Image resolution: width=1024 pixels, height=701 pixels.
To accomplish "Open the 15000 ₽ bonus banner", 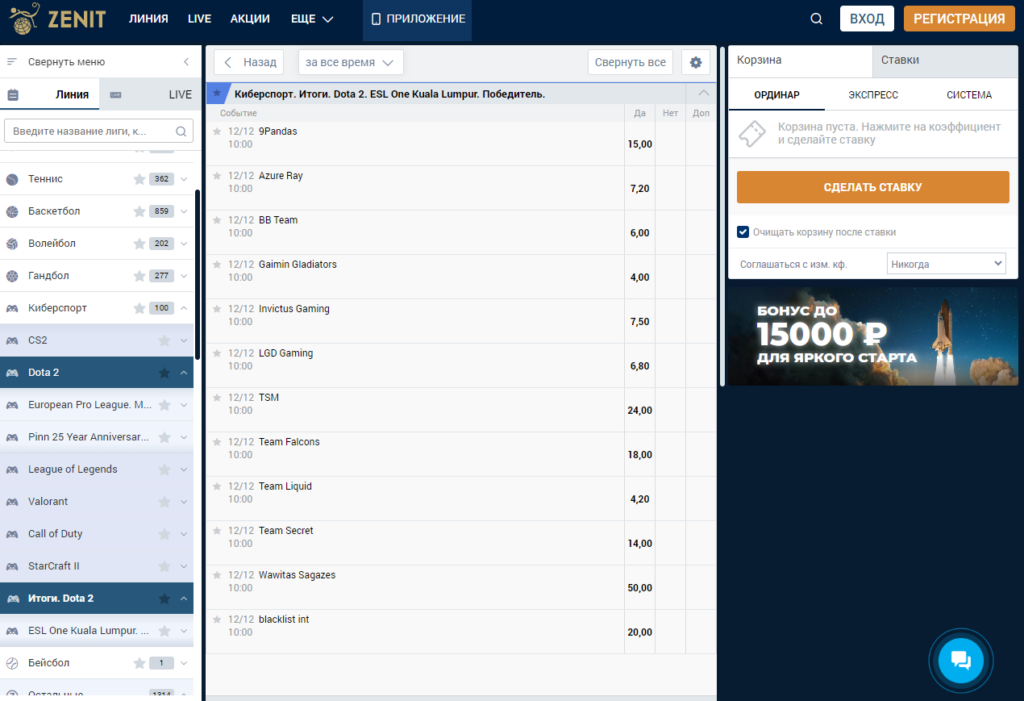I will point(872,336).
